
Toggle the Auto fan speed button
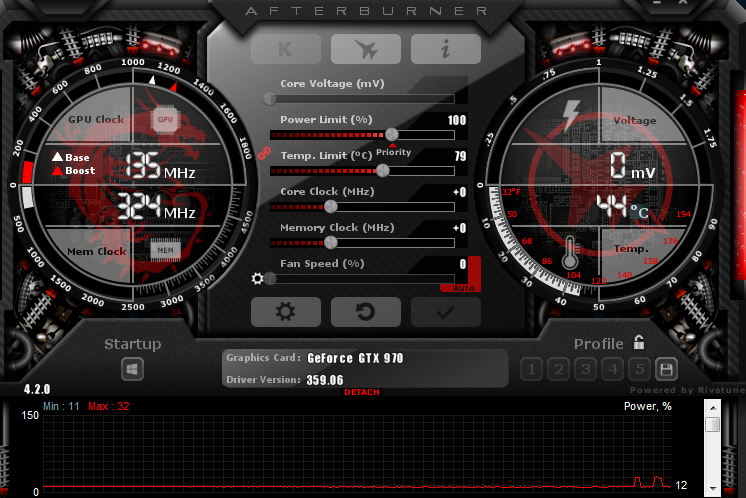click(x=463, y=288)
